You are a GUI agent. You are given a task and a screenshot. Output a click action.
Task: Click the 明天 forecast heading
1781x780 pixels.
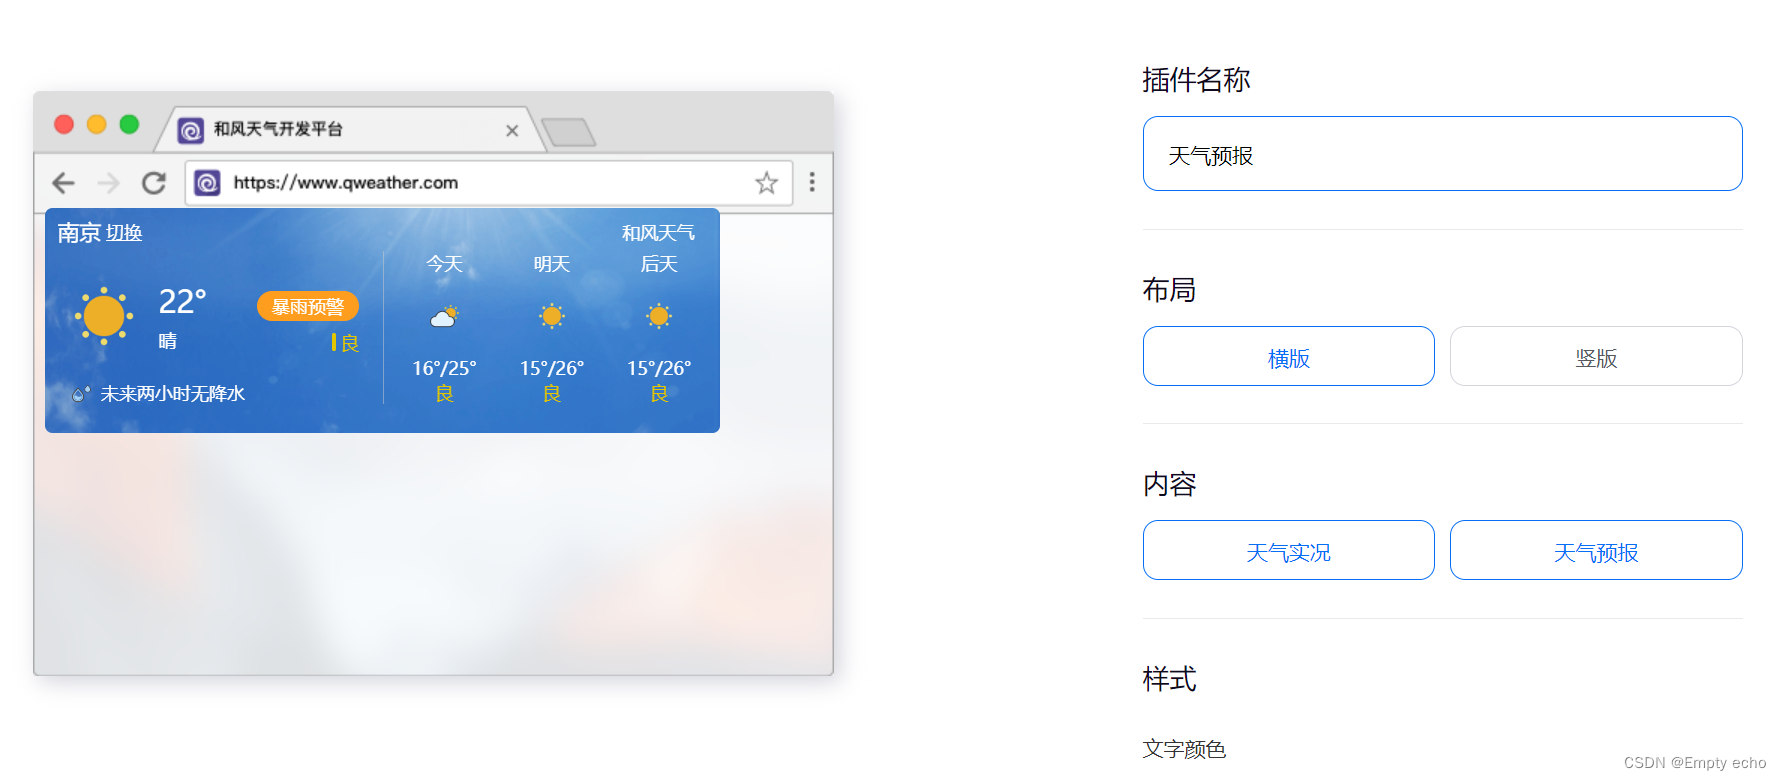[x=552, y=264]
